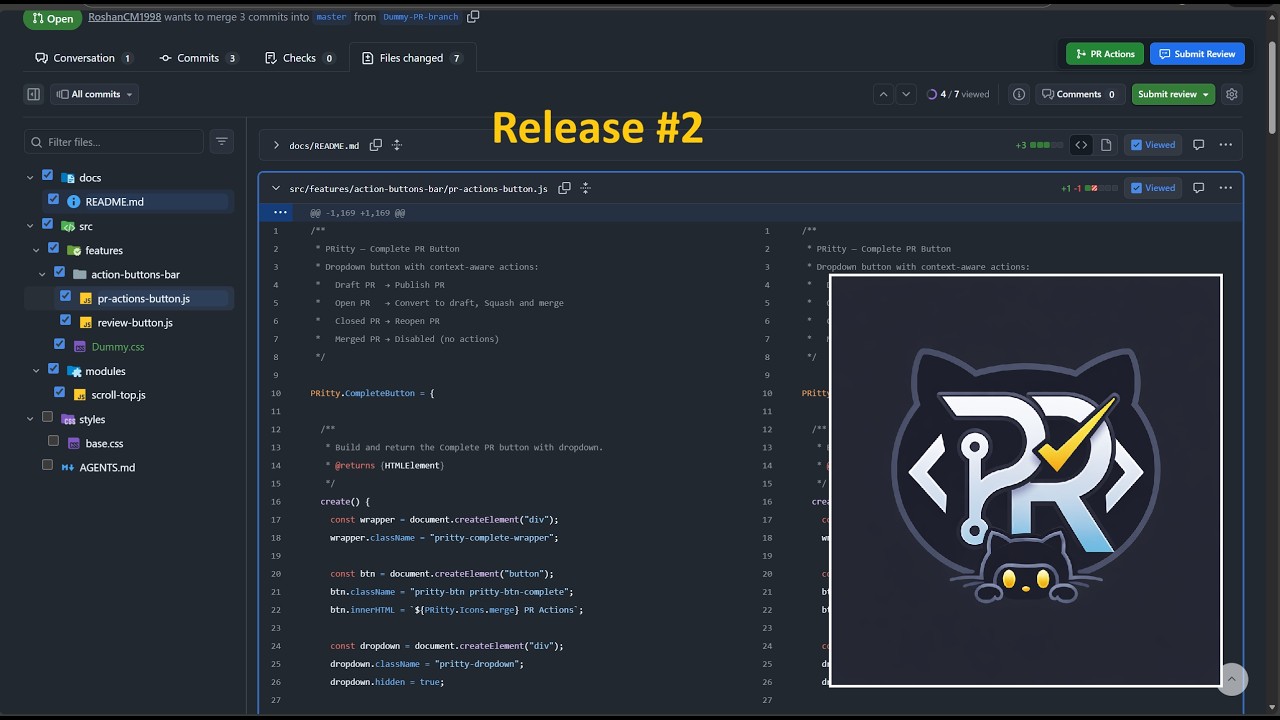Comment on the pr-actions-button.js file
Screen dimensions: 1280x720
coord(1199,188)
